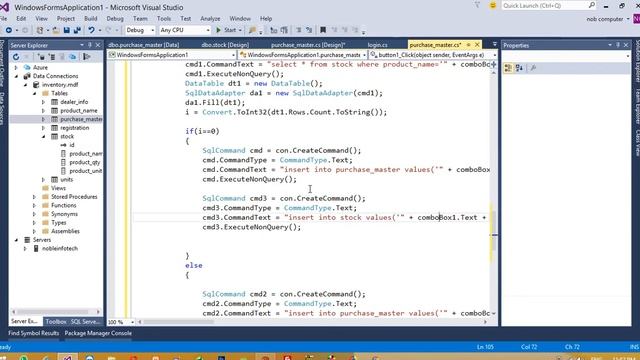Switch to purchase_master.cs [Design] tab
Image resolution: width=640 pixels, height=360 pixels.
tap(308, 45)
